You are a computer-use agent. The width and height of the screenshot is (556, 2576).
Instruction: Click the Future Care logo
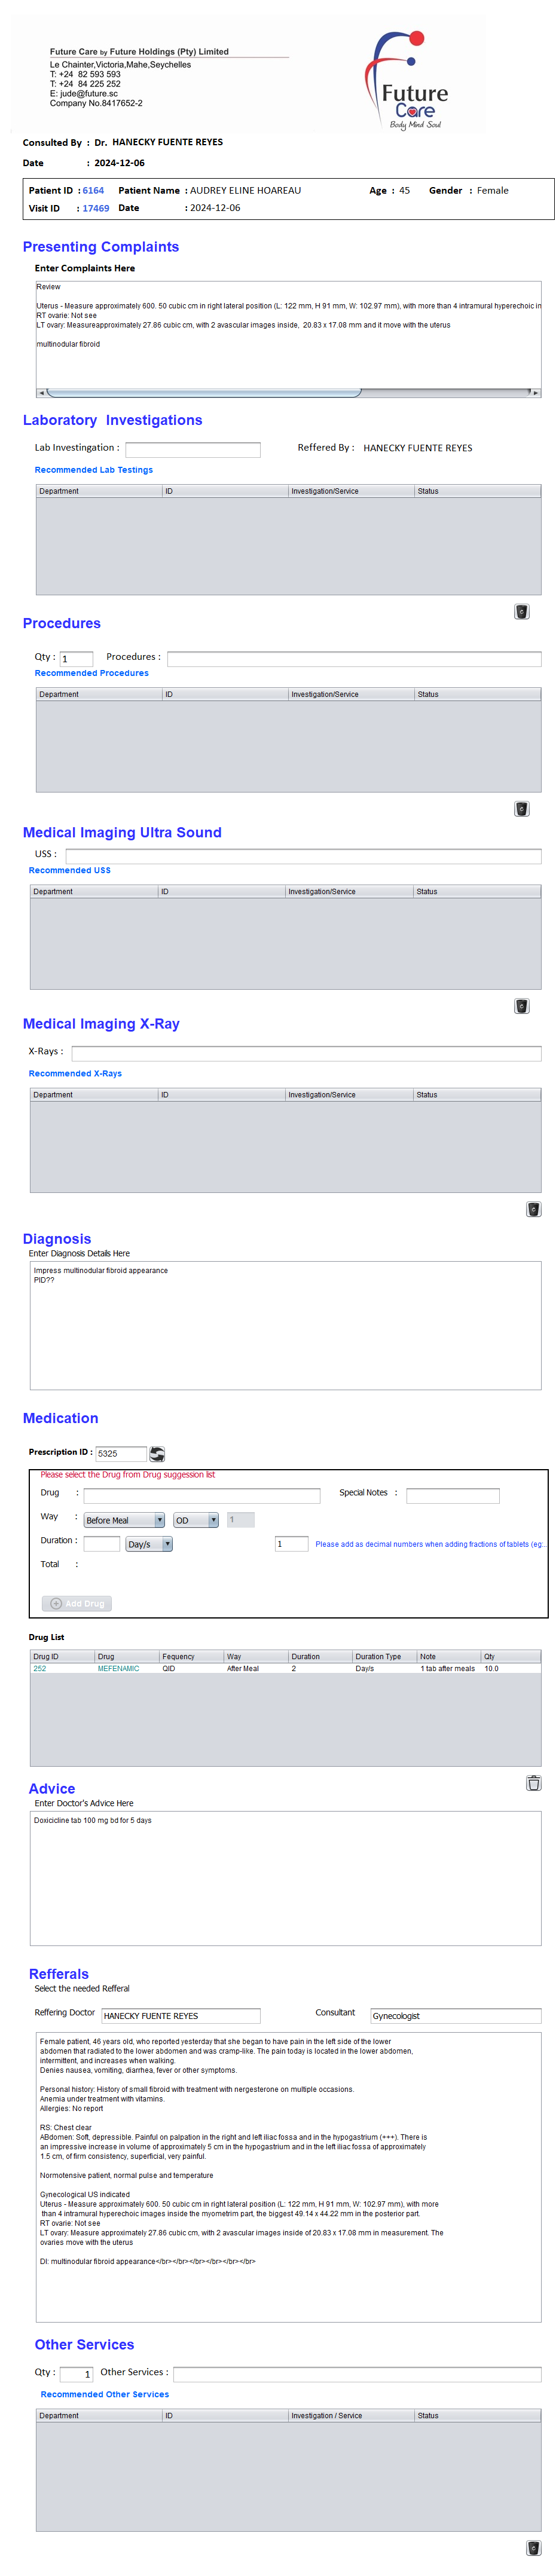[410, 80]
